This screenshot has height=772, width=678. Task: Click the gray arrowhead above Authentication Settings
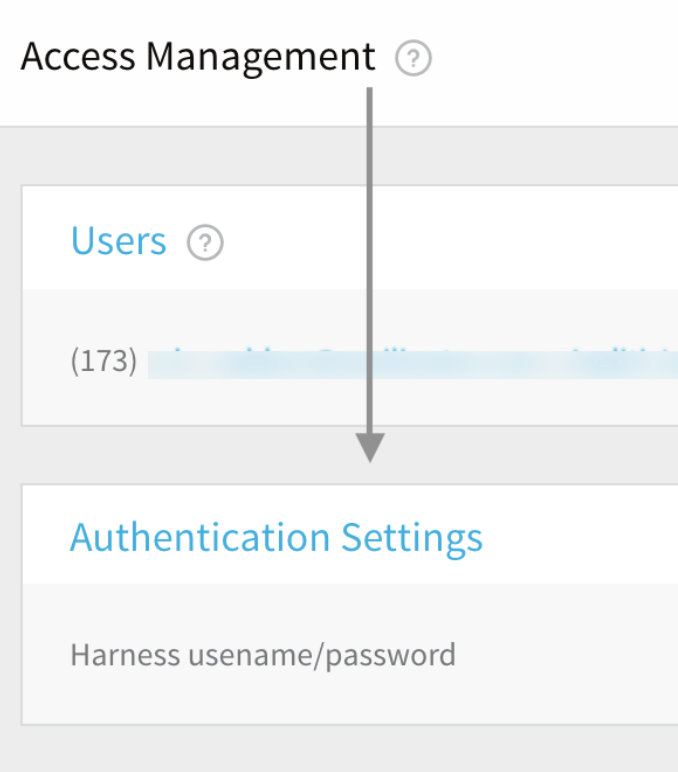[x=370, y=448]
